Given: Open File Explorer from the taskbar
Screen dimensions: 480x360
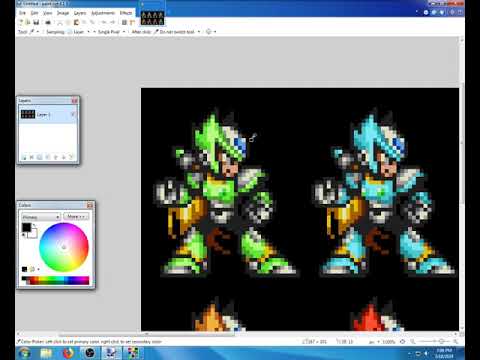Looking at the screenshot, I should click(46, 353).
